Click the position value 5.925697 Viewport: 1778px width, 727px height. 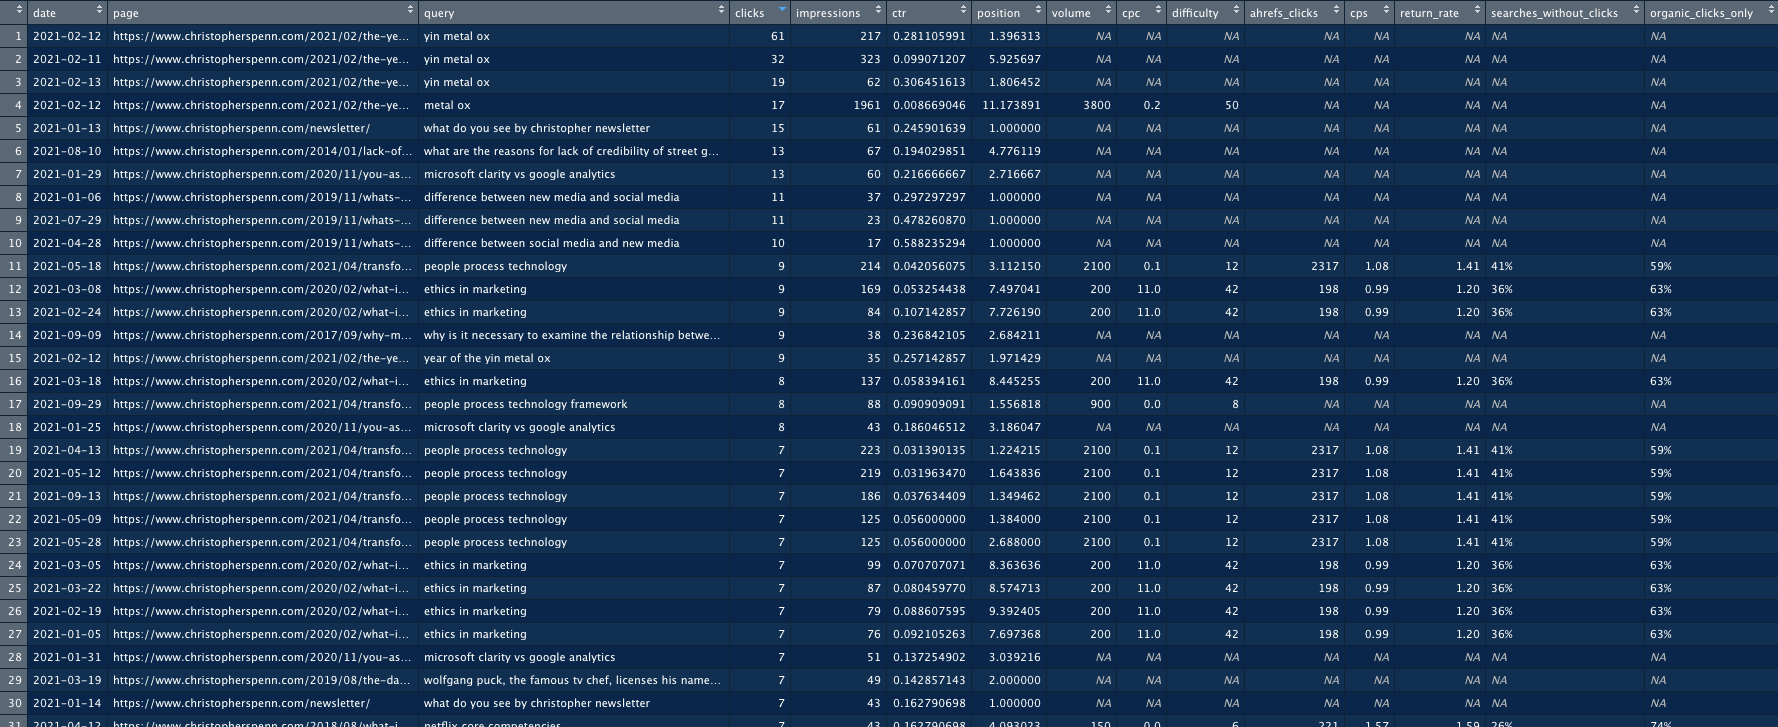[1014, 59]
